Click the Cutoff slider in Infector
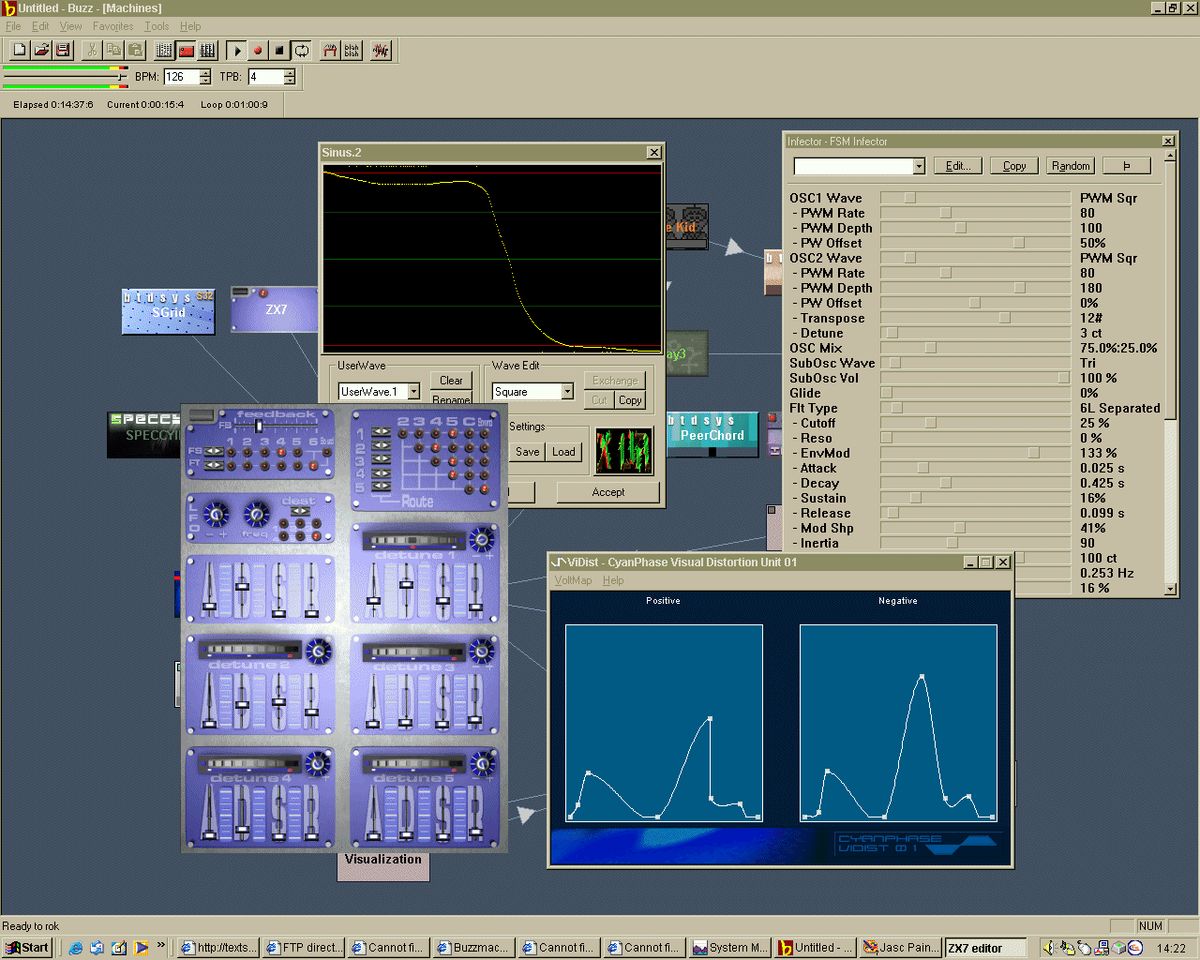This screenshot has width=1200, height=960. (930, 423)
